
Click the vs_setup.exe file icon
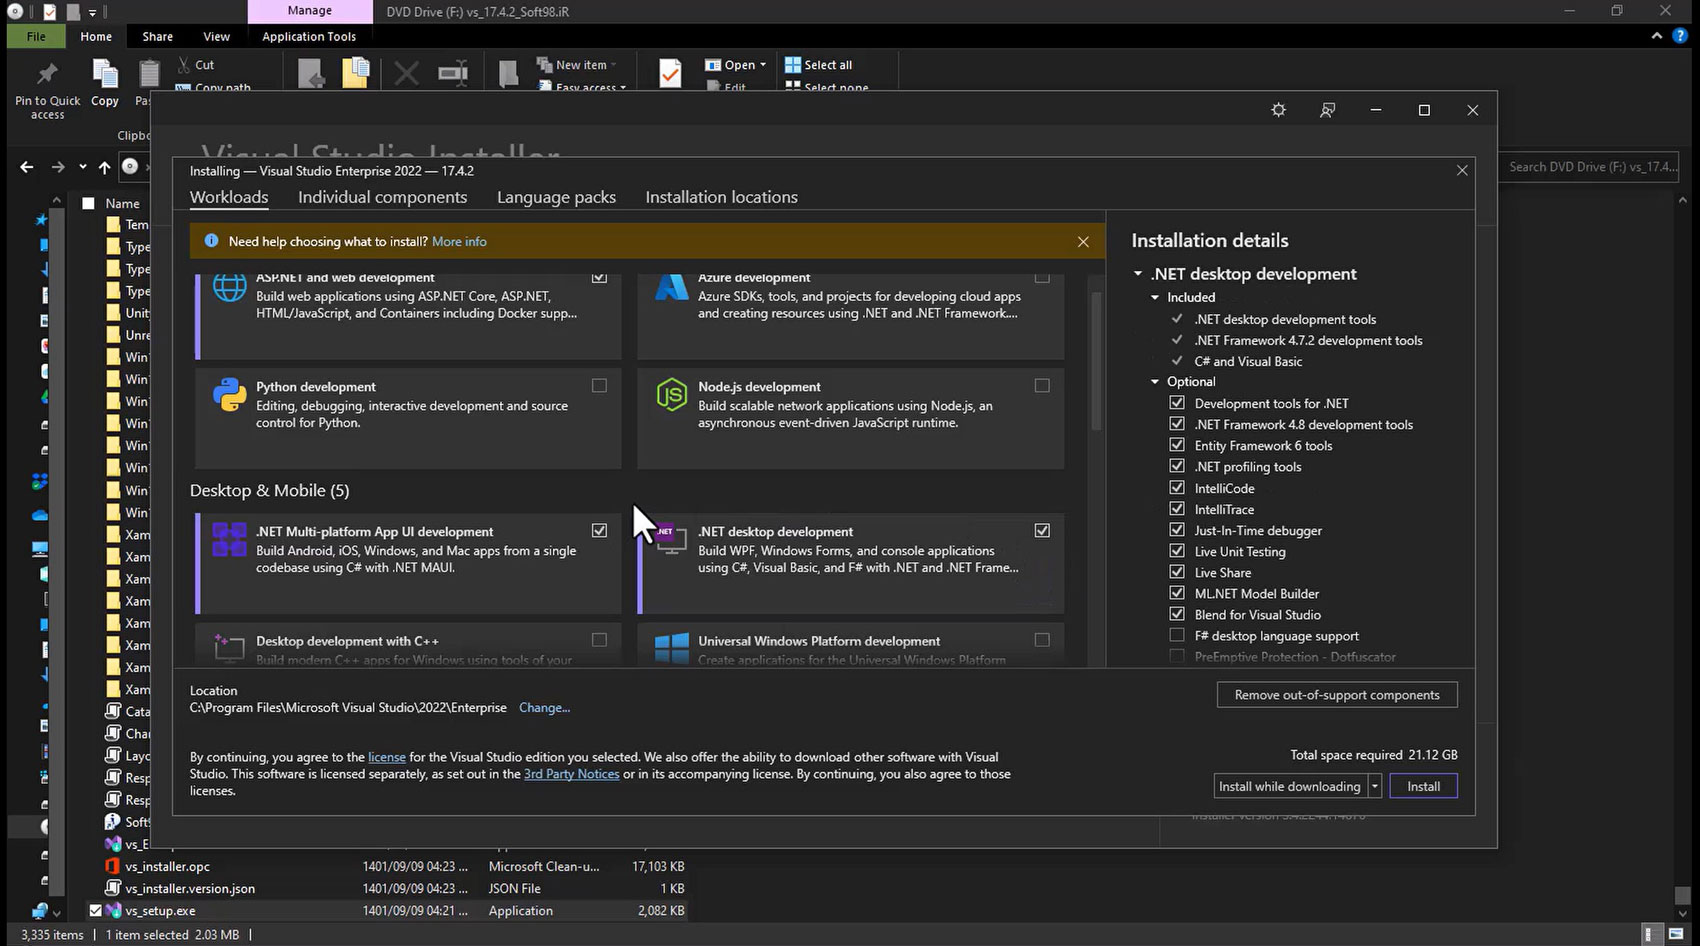coord(114,911)
